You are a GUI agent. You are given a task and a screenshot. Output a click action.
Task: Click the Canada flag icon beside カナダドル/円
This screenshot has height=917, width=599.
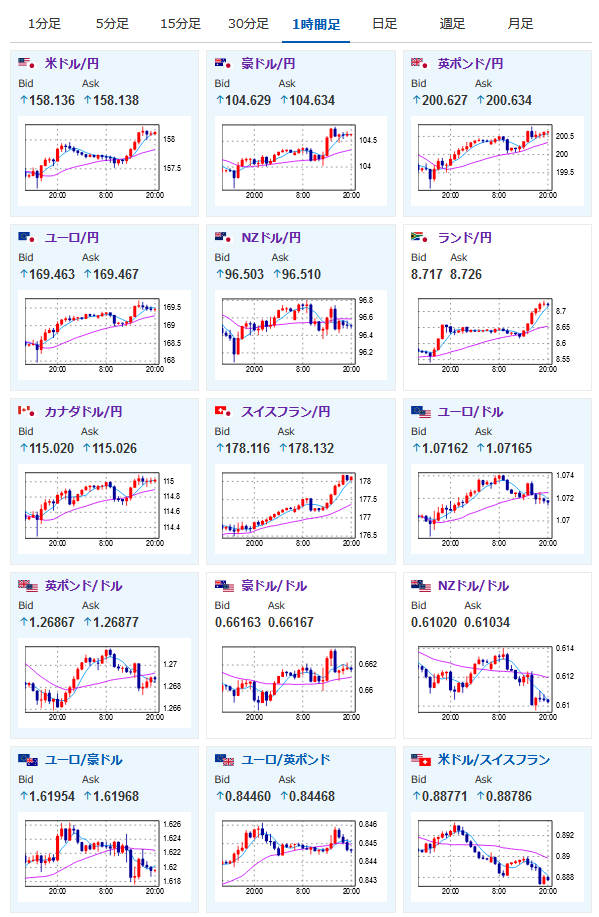click(26, 411)
